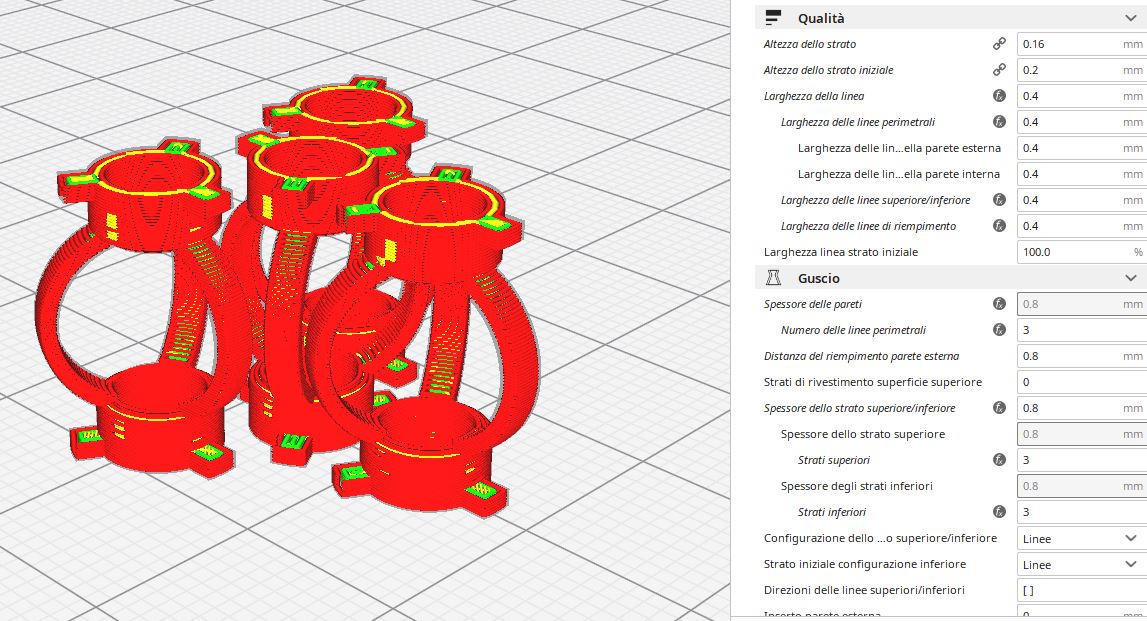Image resolution: width=1147 pixels, height=621 pixels.
Task: Click Direzioni delle linee superiori/inferiori label
Action: [x=864, y=590]
